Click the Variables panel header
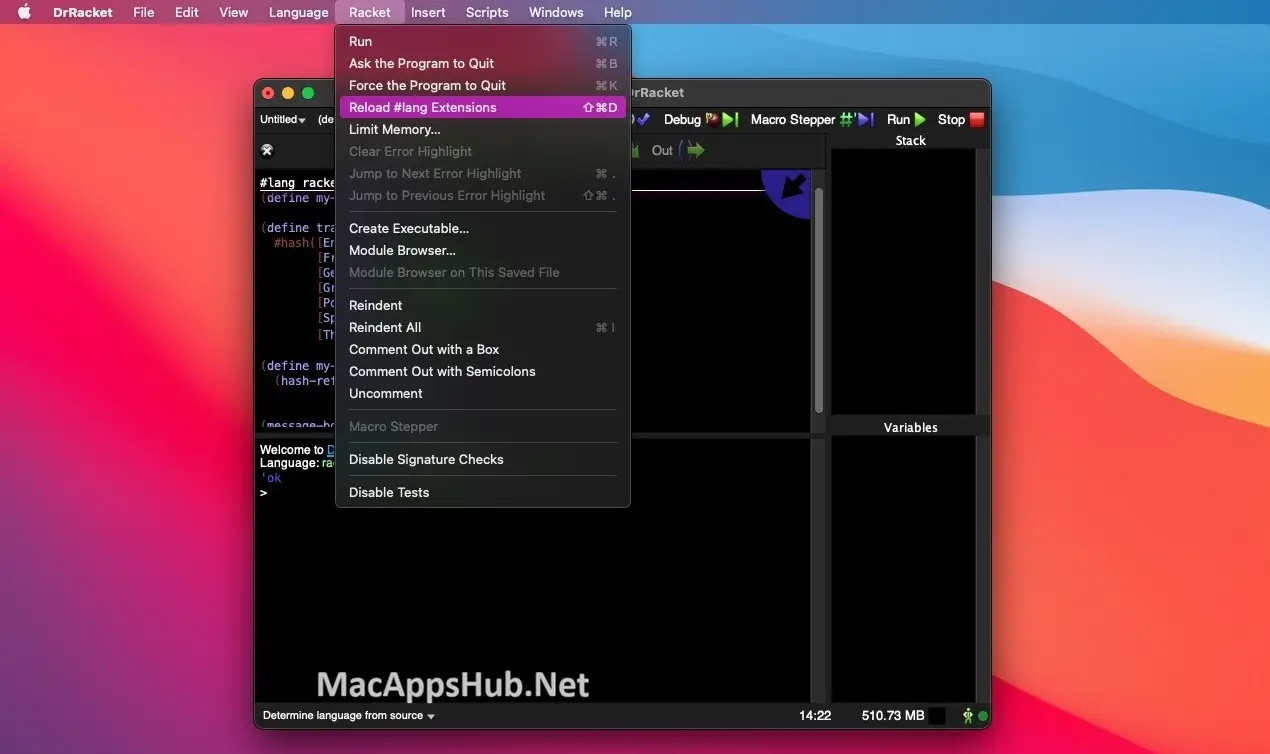The width and height of the screenshot is (1270, 754). tap(910, 427)
